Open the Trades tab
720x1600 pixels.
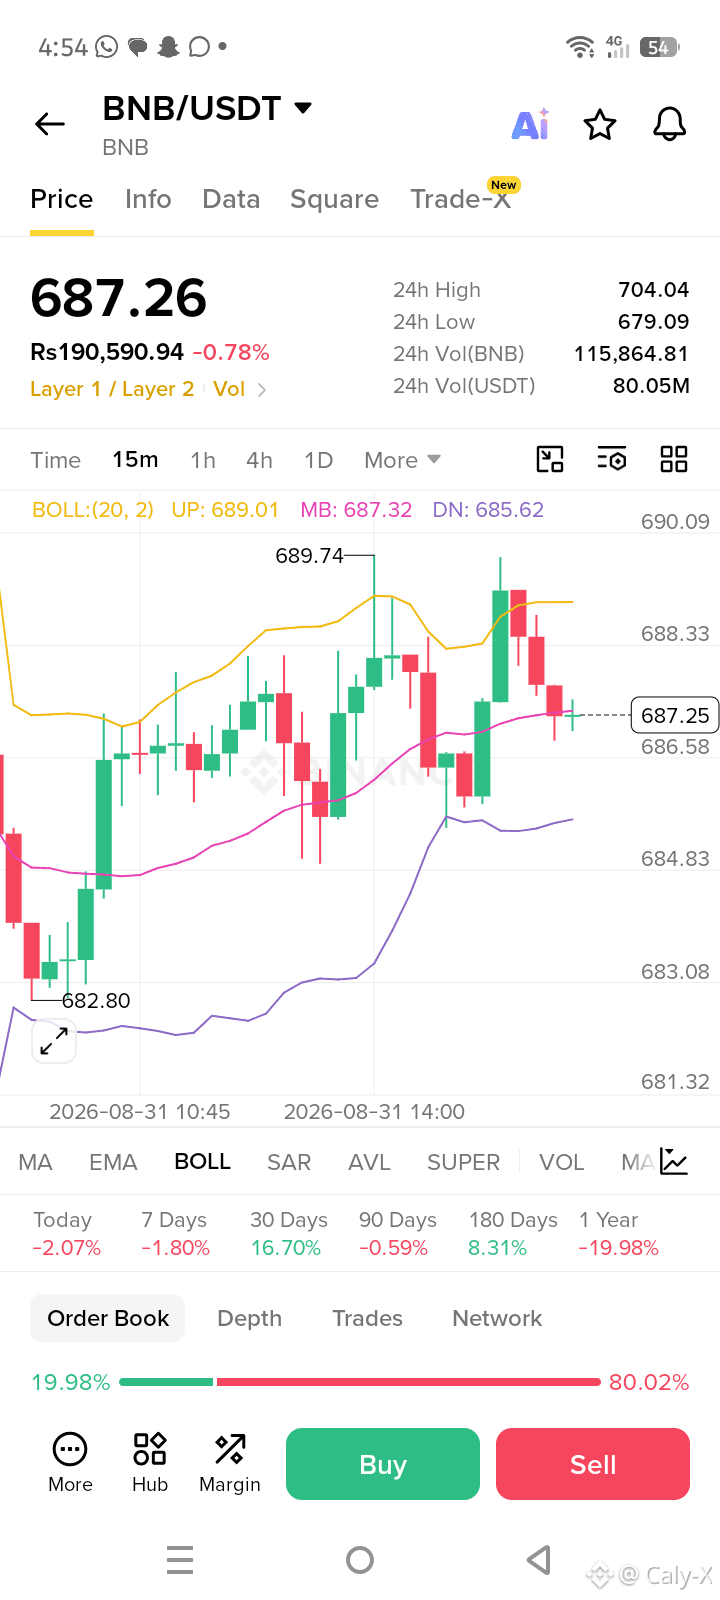[x=367, y=1318]
